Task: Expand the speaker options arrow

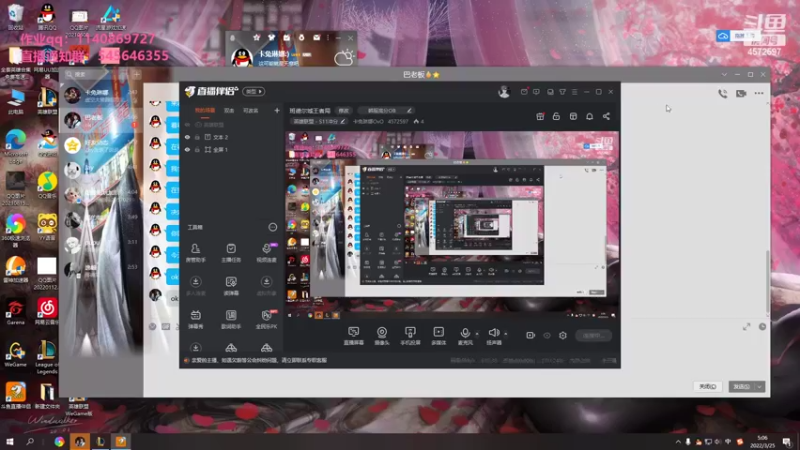Action: point(506,334)
